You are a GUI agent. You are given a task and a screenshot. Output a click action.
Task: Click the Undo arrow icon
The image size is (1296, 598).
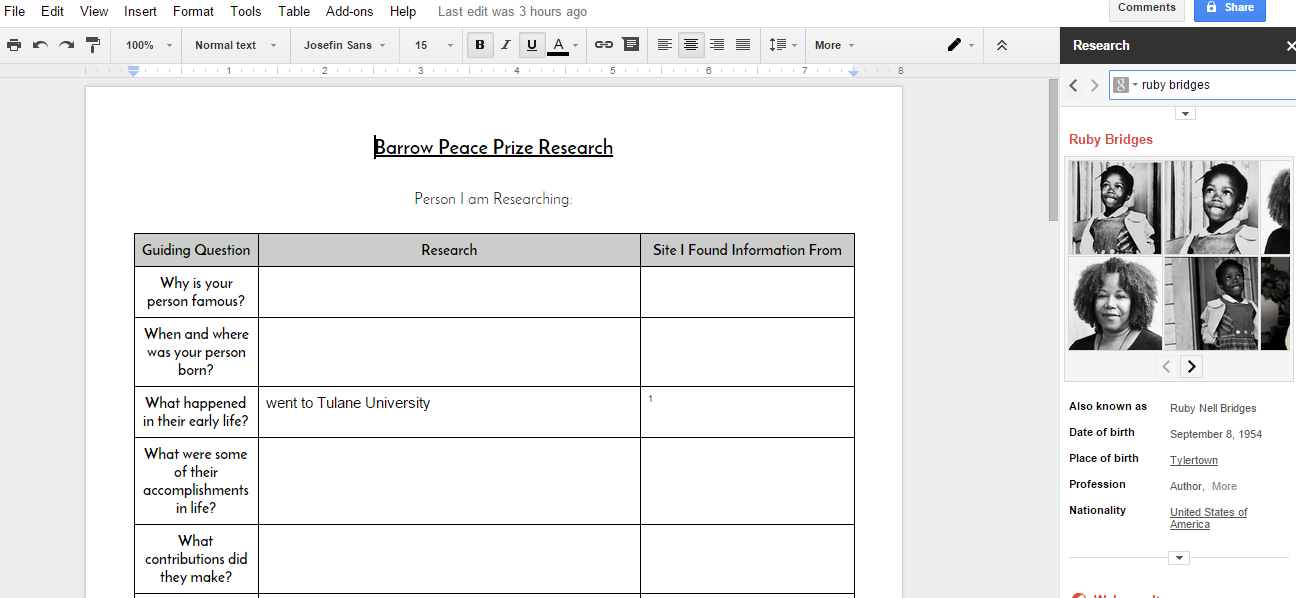point(40,45)
